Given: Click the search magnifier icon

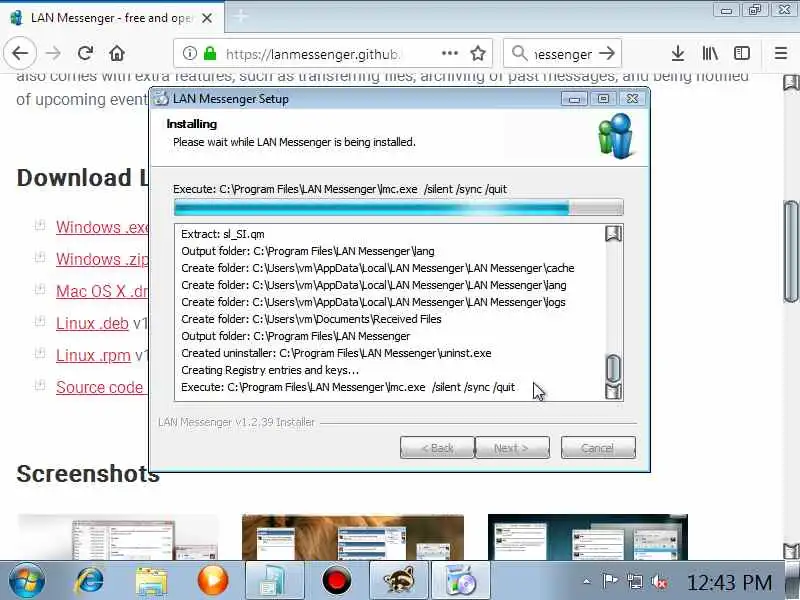Looking at the screenshot, I should (519, 53).
